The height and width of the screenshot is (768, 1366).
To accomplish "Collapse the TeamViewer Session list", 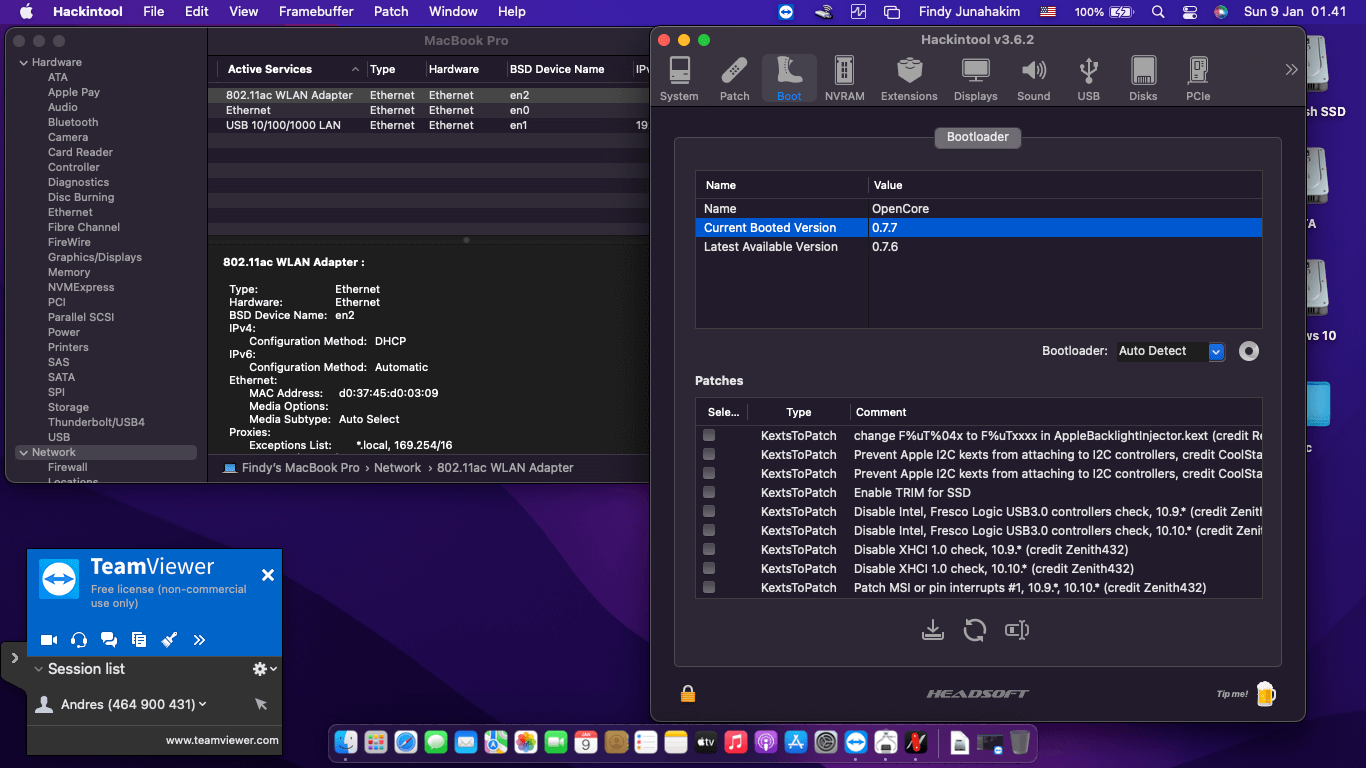I will (39, 669).
